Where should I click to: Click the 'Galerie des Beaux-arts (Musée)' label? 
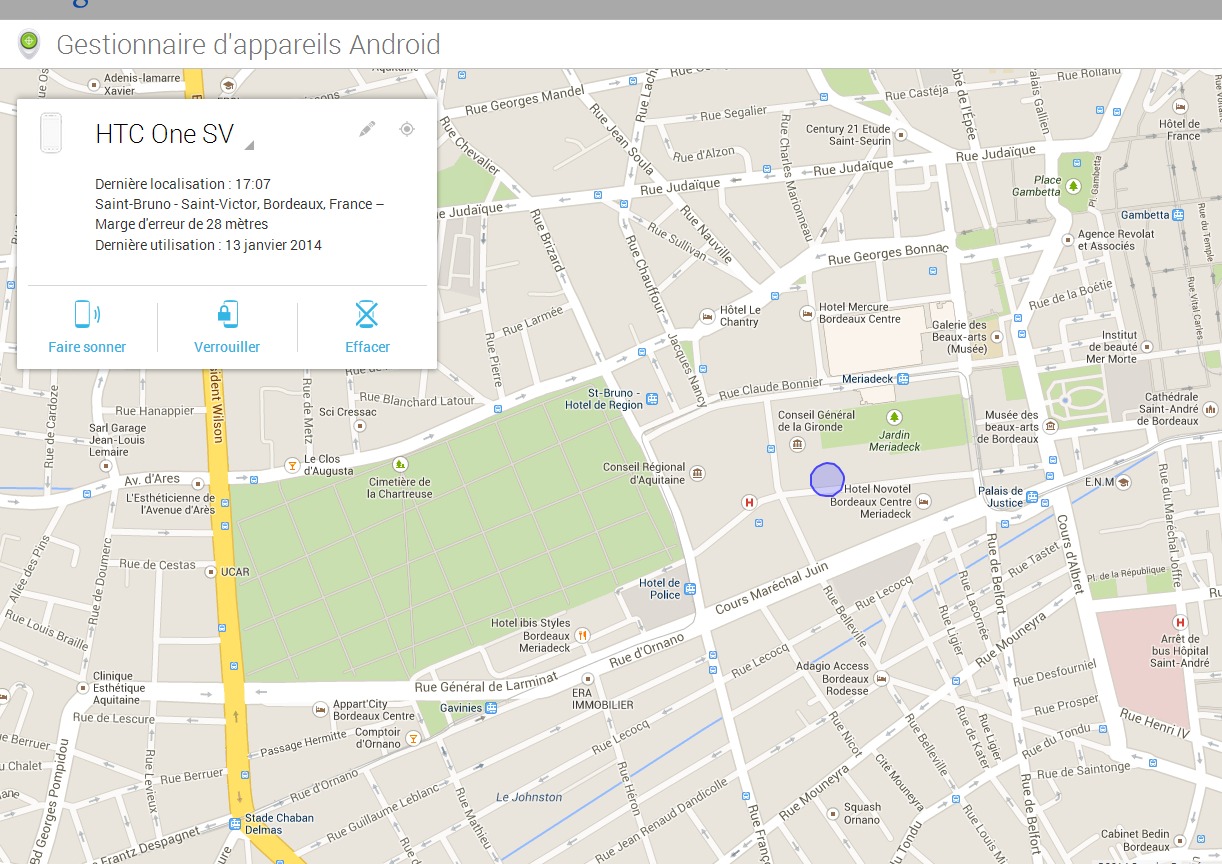coord(959,337)
